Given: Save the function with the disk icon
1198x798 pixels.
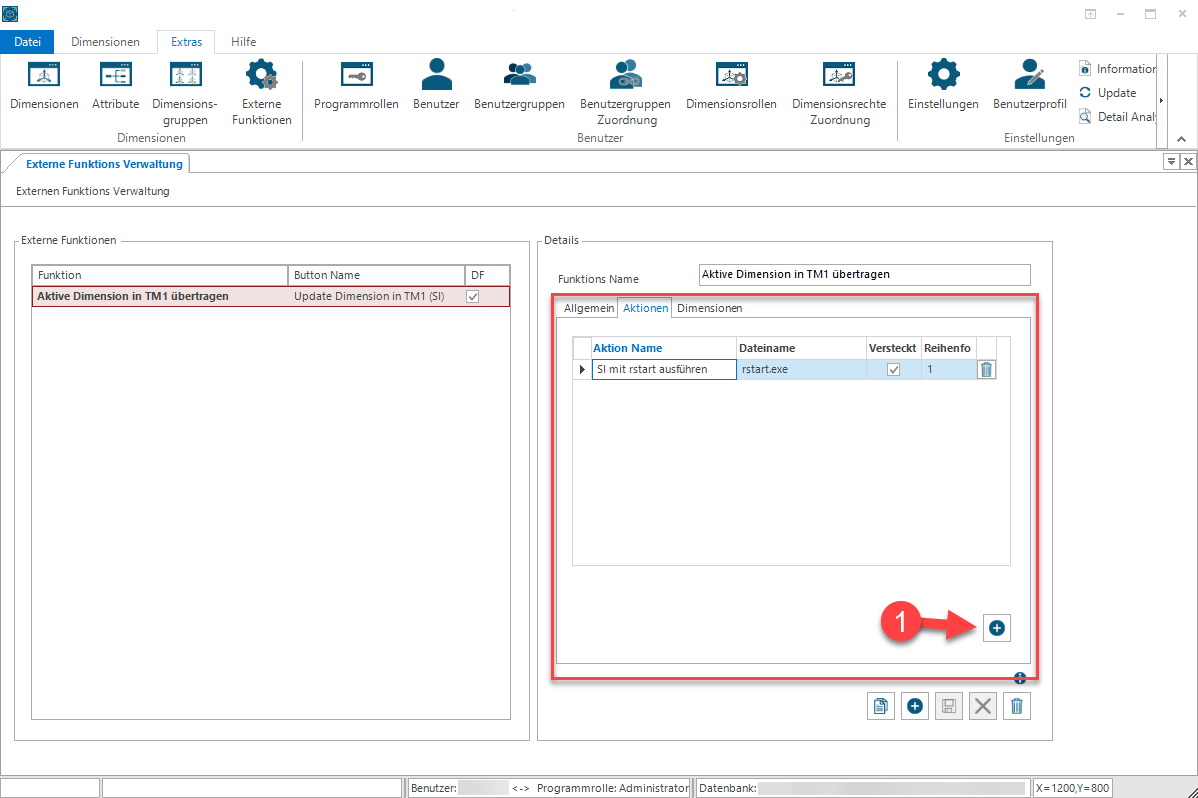Looking at the screenshot, I should (948, 706).
